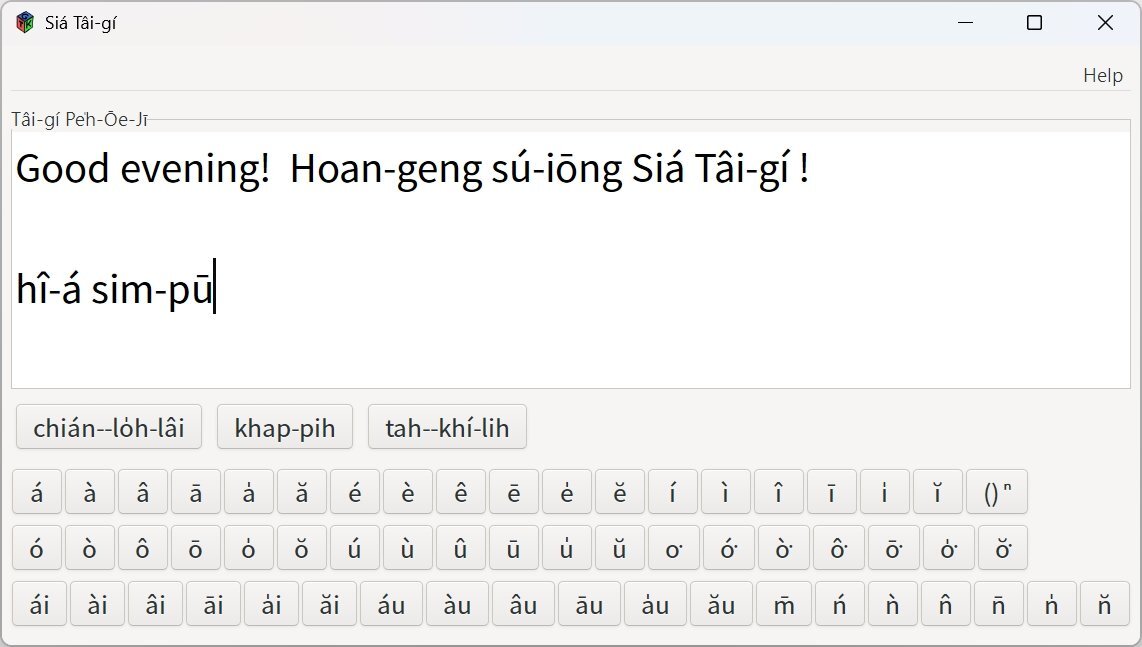The width and height of the screenshot is (1142, 647).
Task: Open the Help menu
Action: [x=1102, y=75]
